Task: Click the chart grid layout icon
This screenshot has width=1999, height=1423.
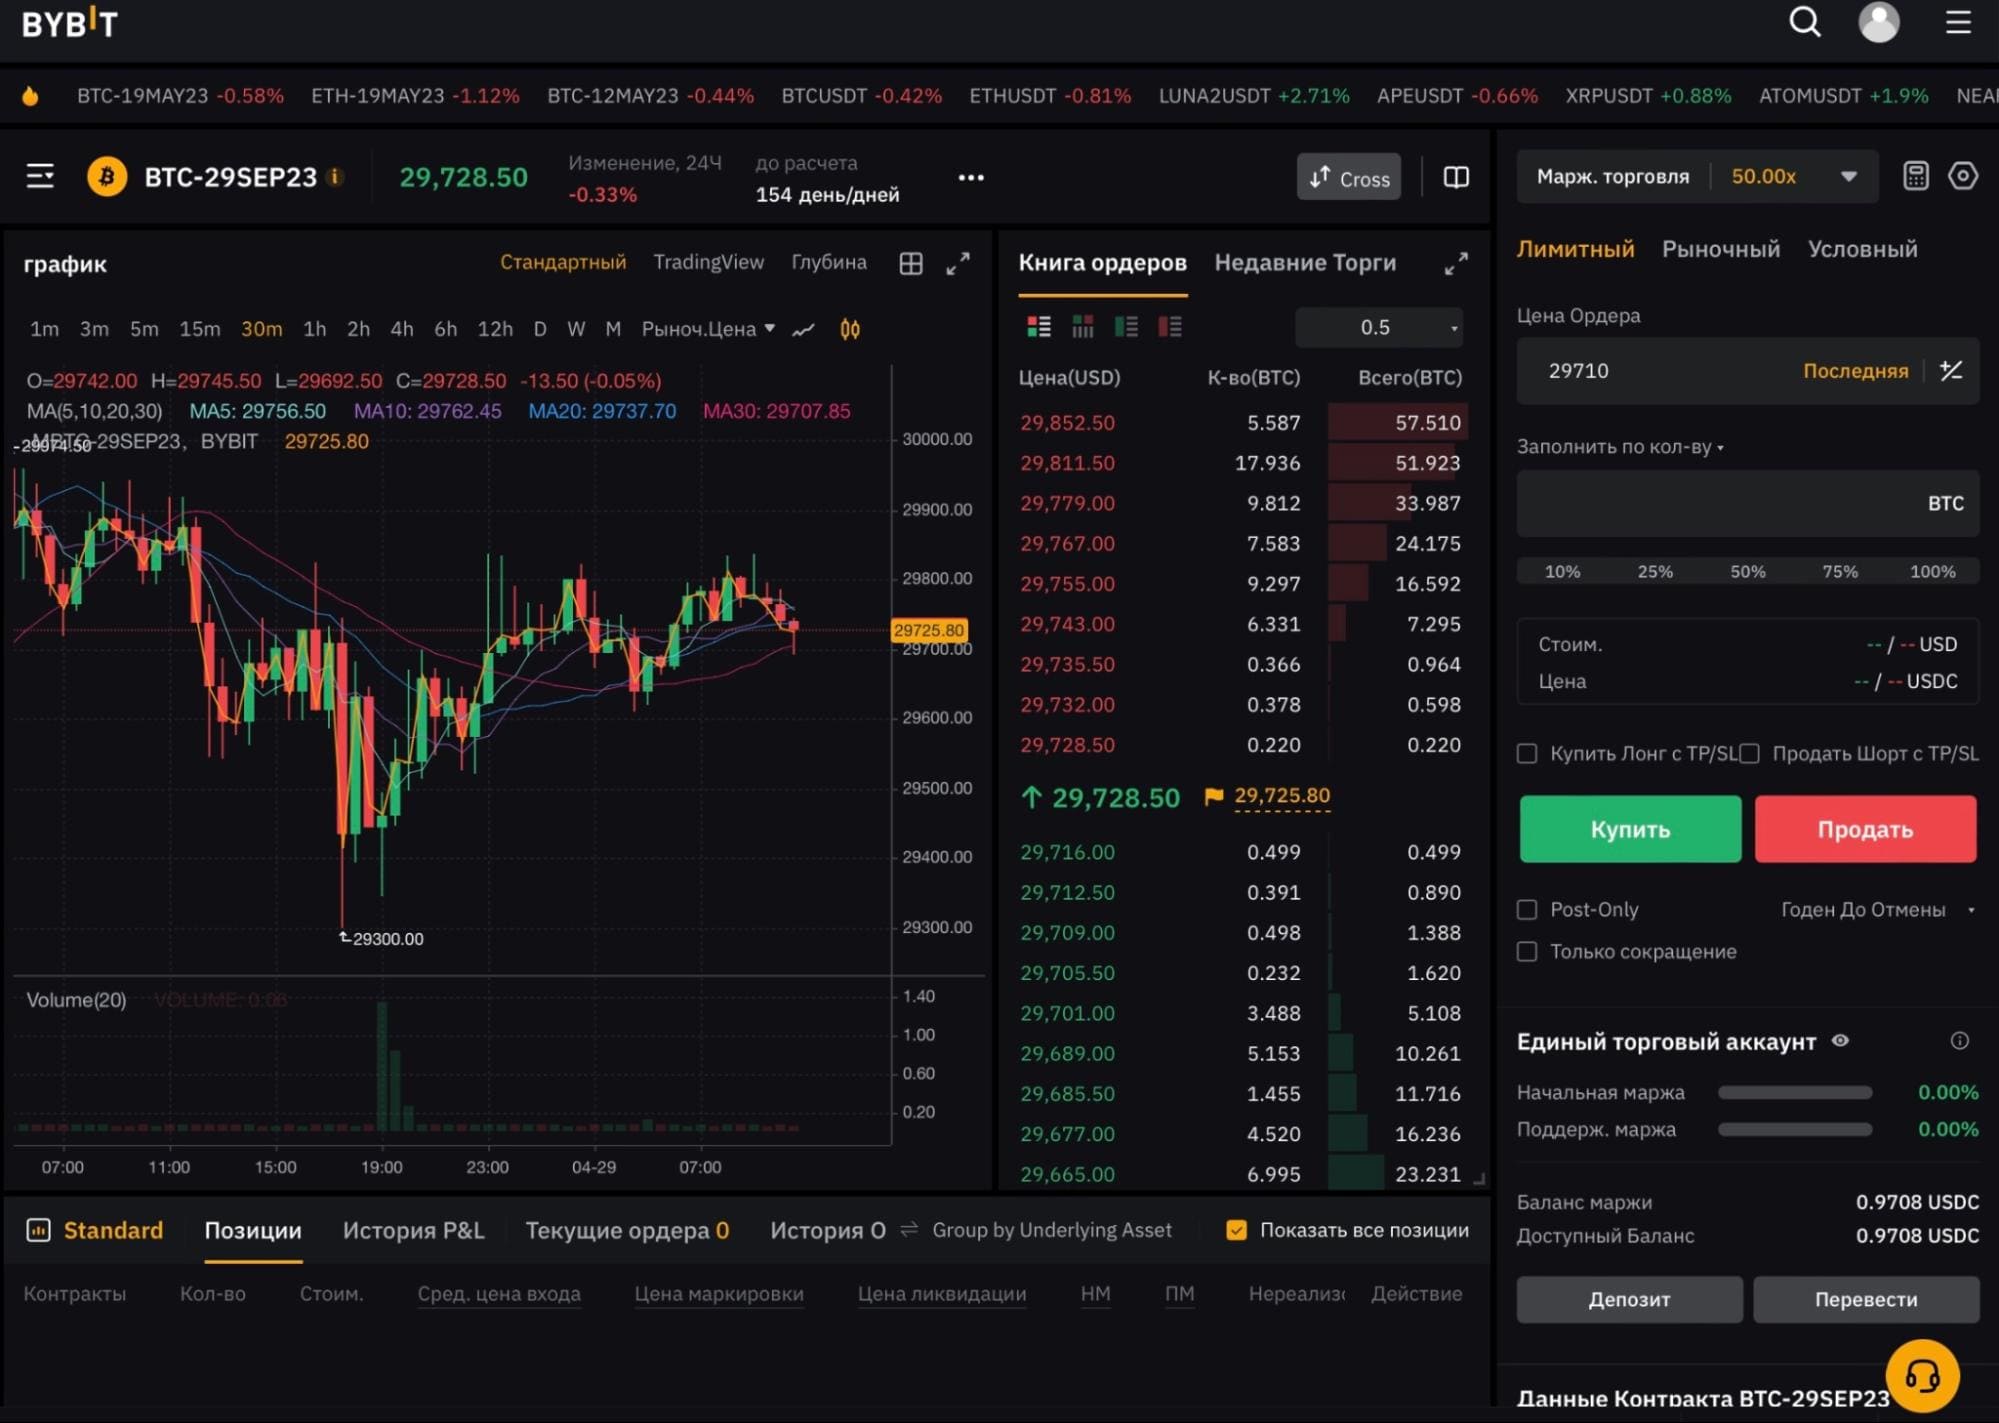Action: tap(911, 263)
